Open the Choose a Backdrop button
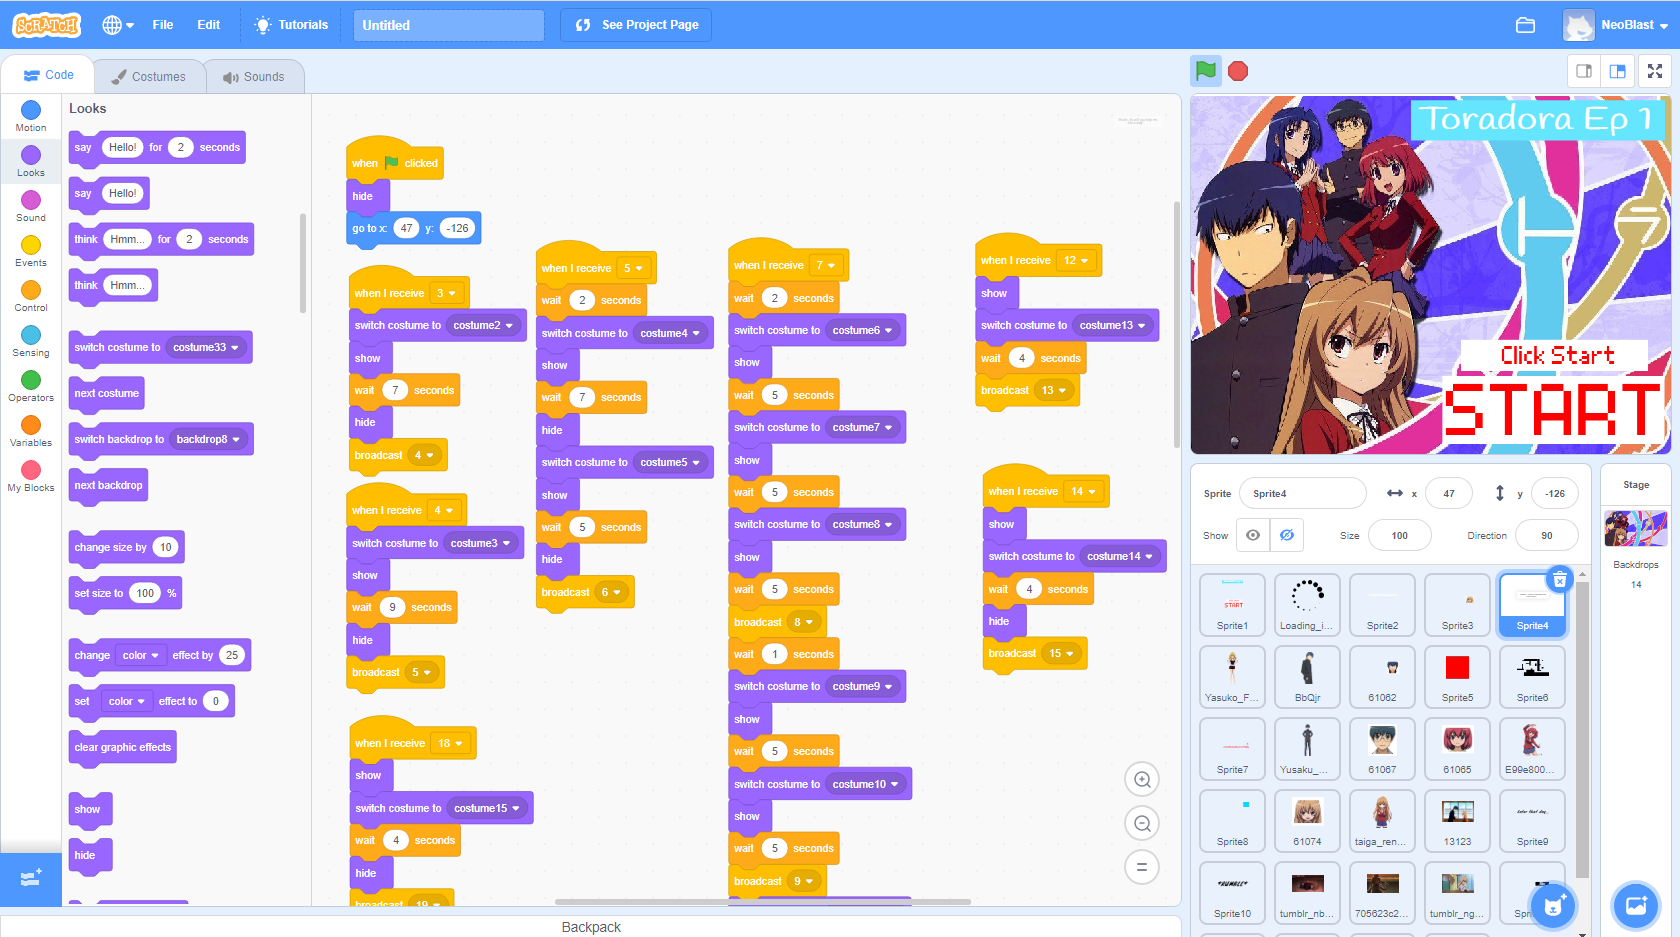 [x=1636, y=906]
